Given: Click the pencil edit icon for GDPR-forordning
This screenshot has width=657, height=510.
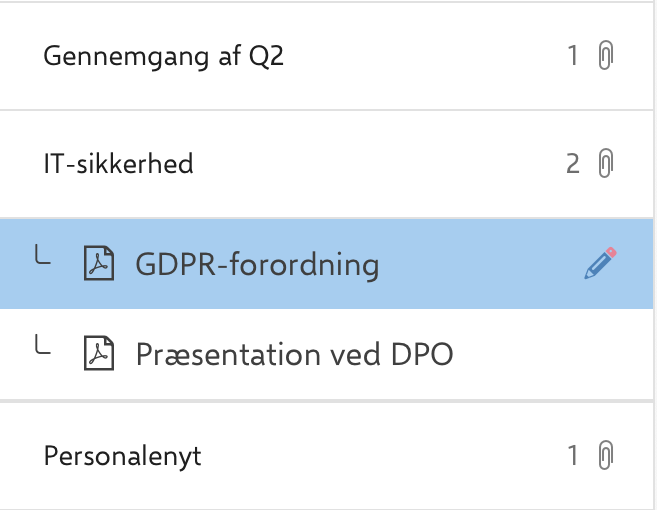Looking at the screenshot, I should click(600, 264).
